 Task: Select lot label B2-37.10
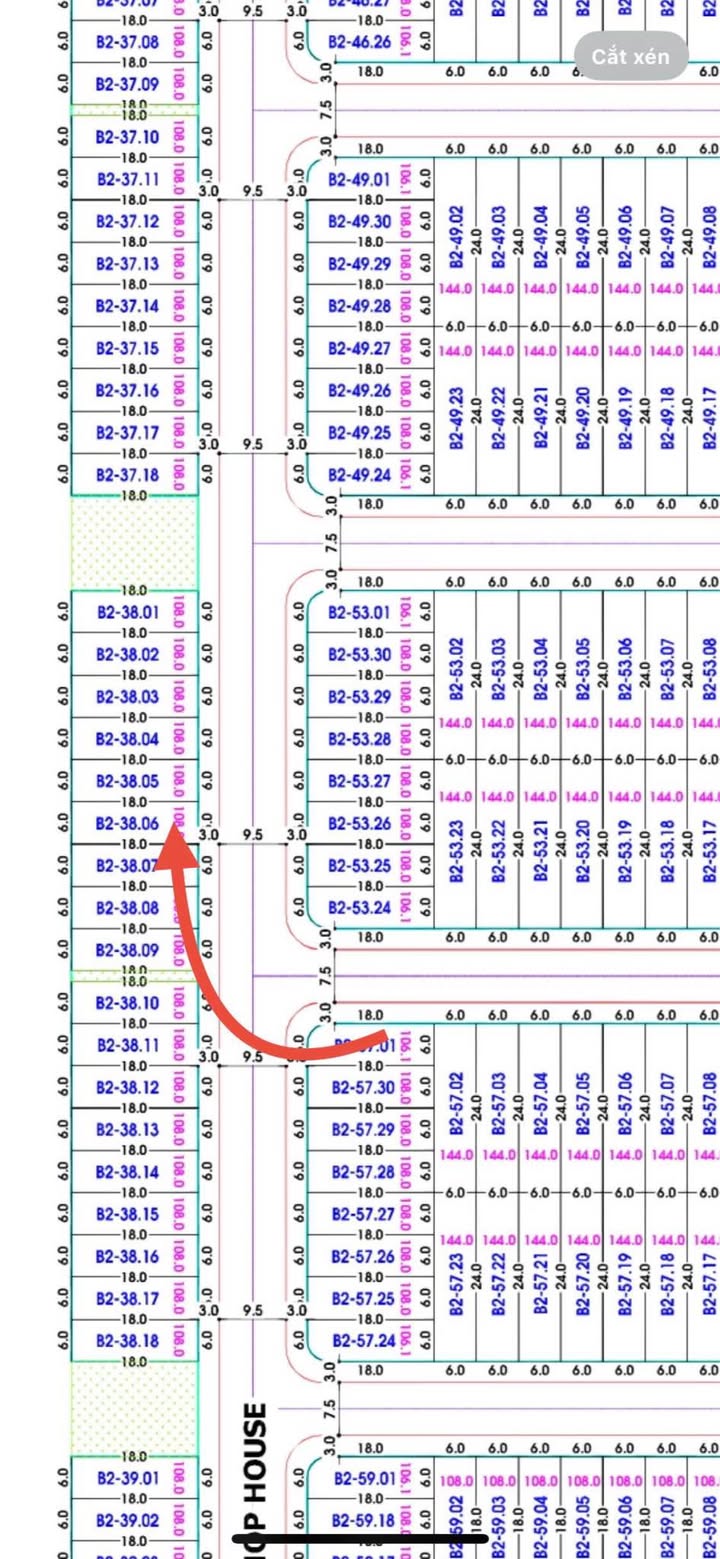[127, 137]
